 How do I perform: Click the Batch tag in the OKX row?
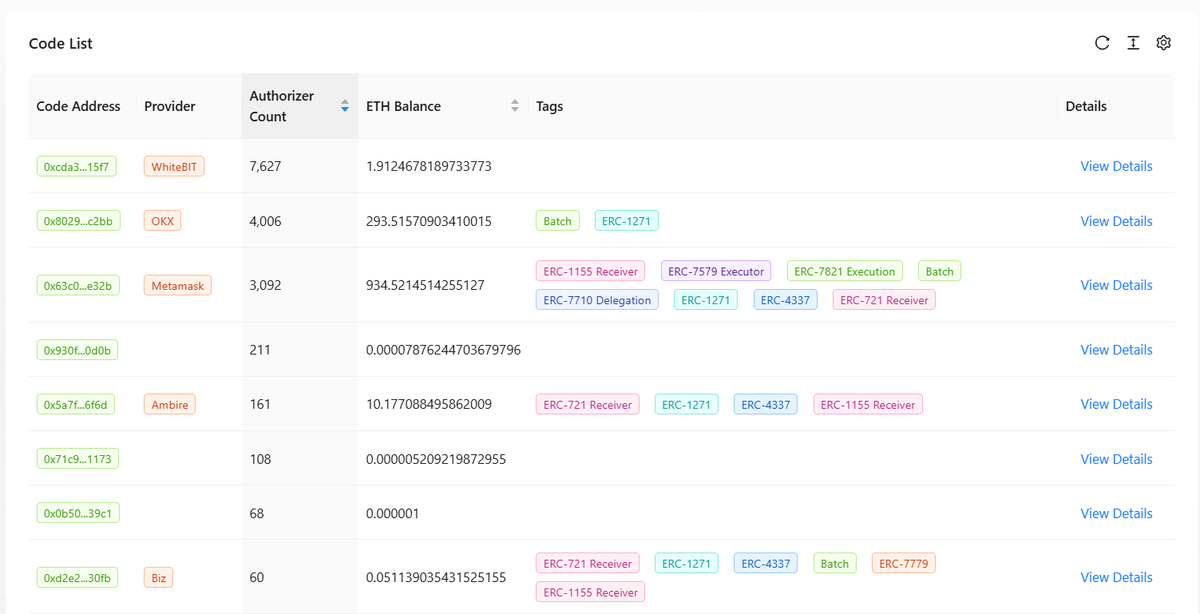pos(557,221)
